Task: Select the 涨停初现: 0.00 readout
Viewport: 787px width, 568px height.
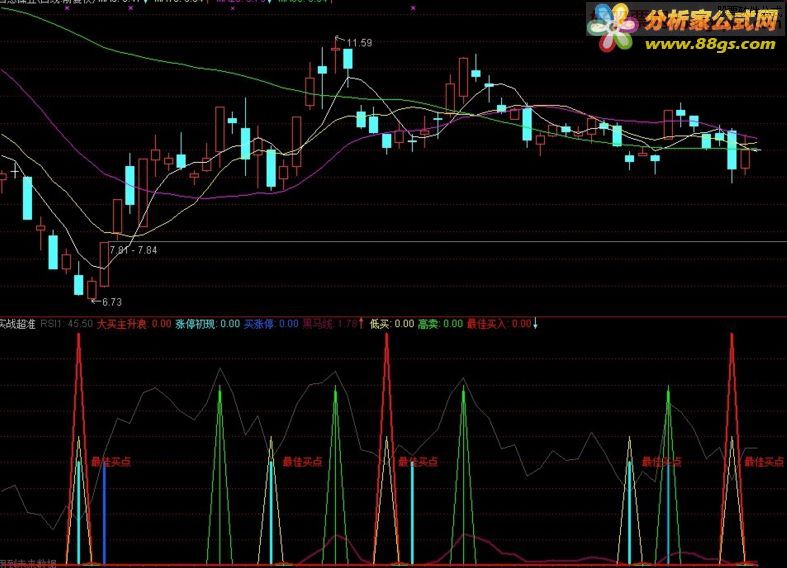Action: pyautogui.click(x=208, y=324)
